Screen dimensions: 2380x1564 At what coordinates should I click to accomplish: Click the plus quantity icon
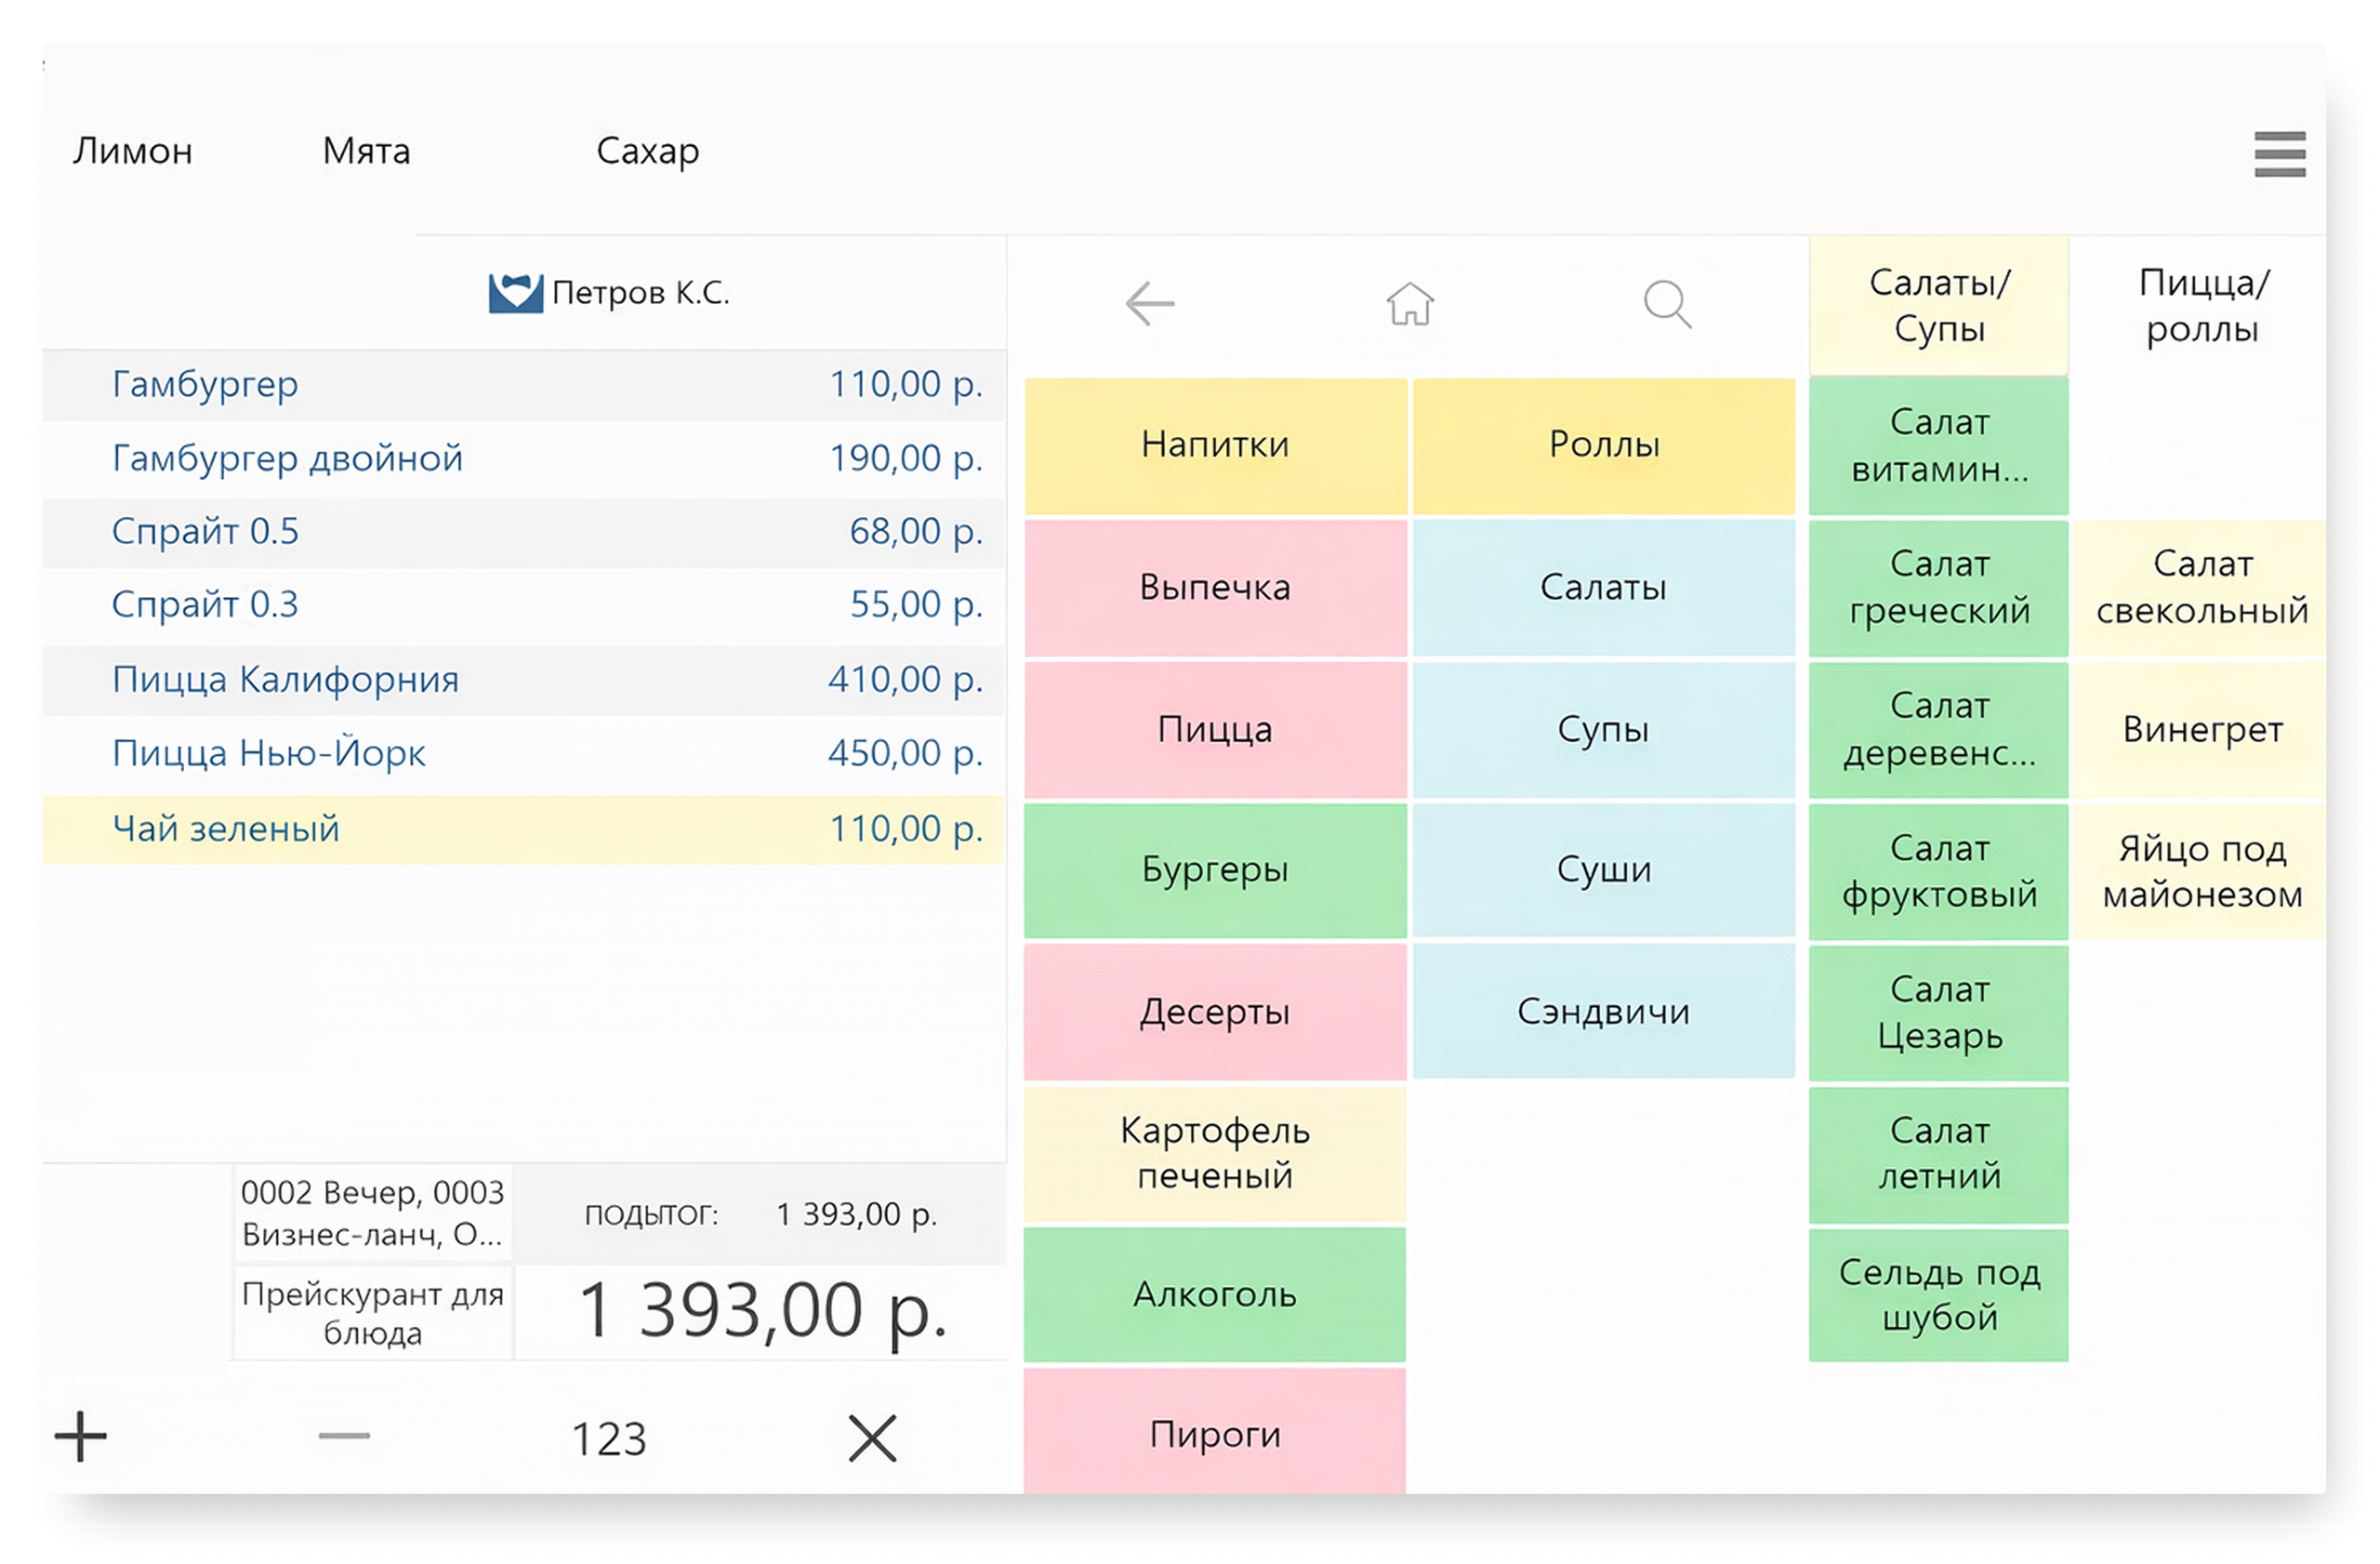point(81,1437)
